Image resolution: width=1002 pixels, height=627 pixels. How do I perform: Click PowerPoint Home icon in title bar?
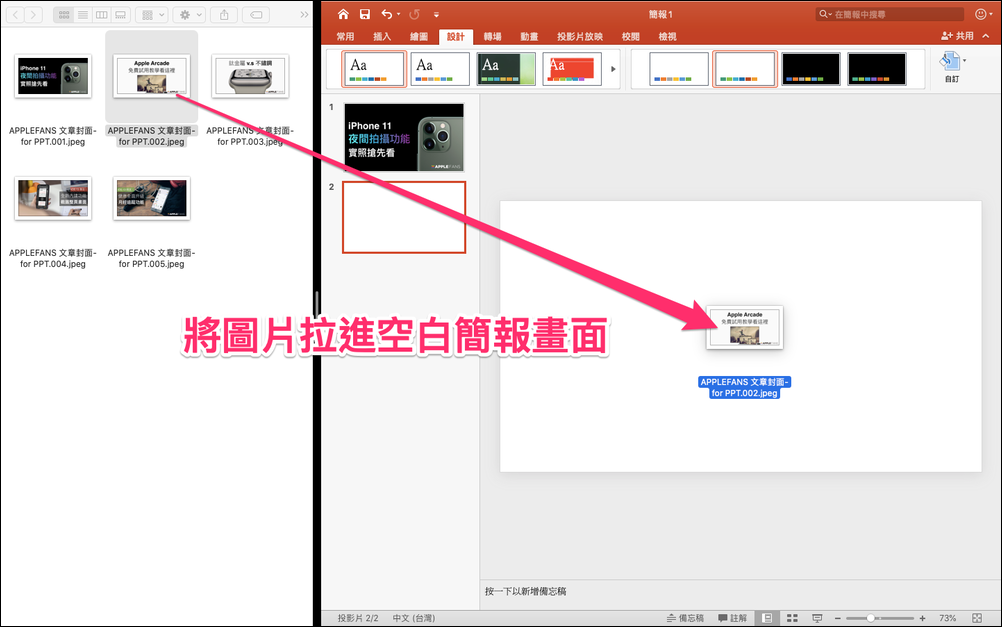pyautogui.click(x=343, y=14)
